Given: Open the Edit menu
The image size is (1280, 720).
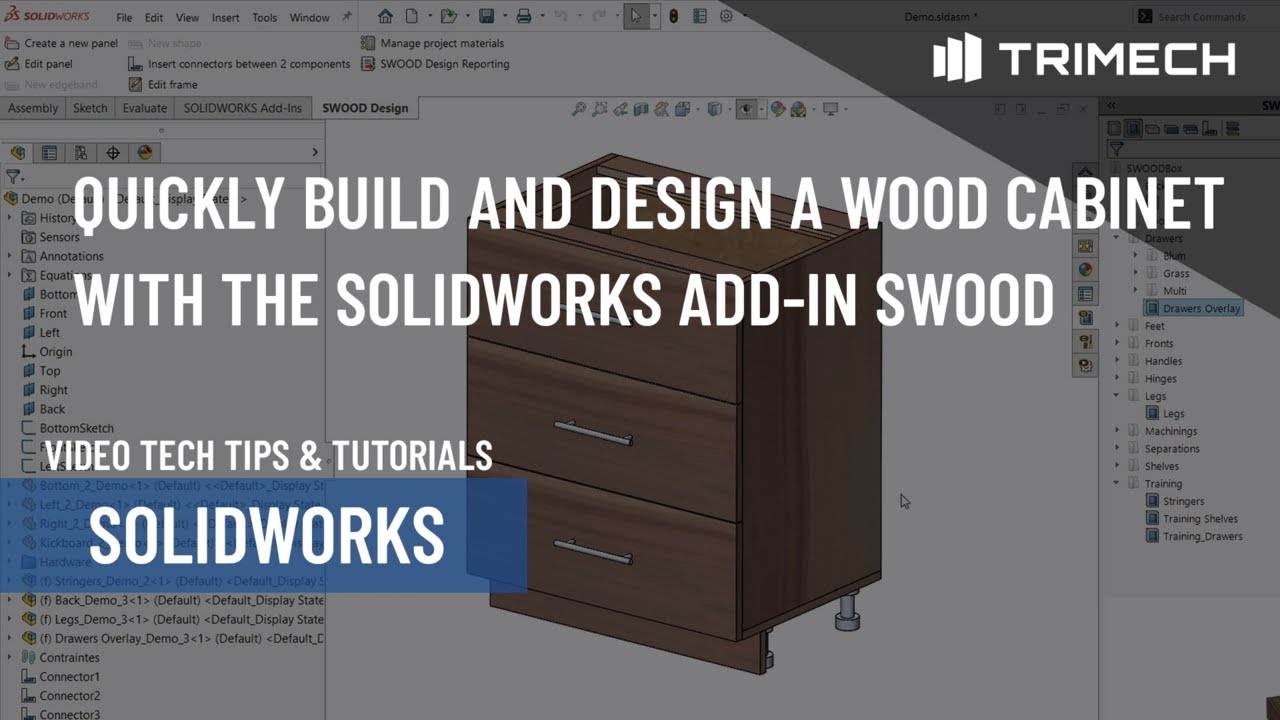Looking at the screenshot, I should pos(154,17).
